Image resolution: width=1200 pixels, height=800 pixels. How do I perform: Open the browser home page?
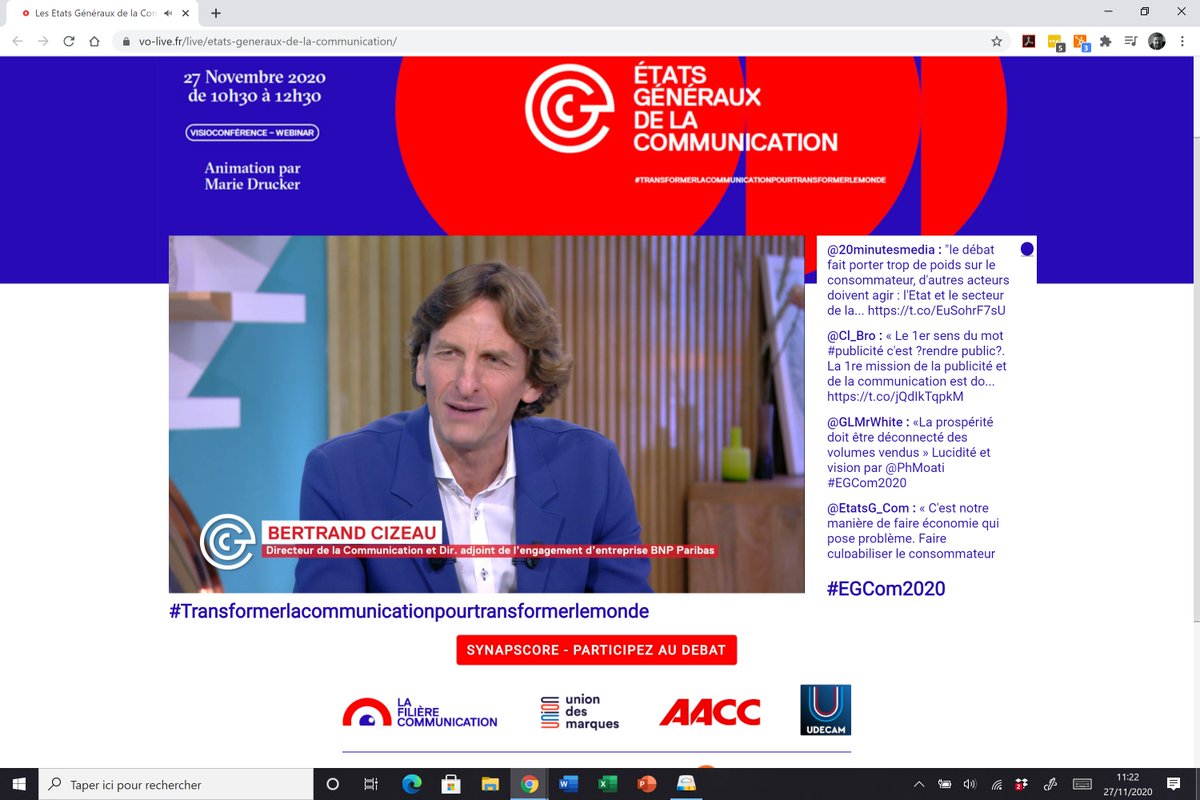pos(94,41)
